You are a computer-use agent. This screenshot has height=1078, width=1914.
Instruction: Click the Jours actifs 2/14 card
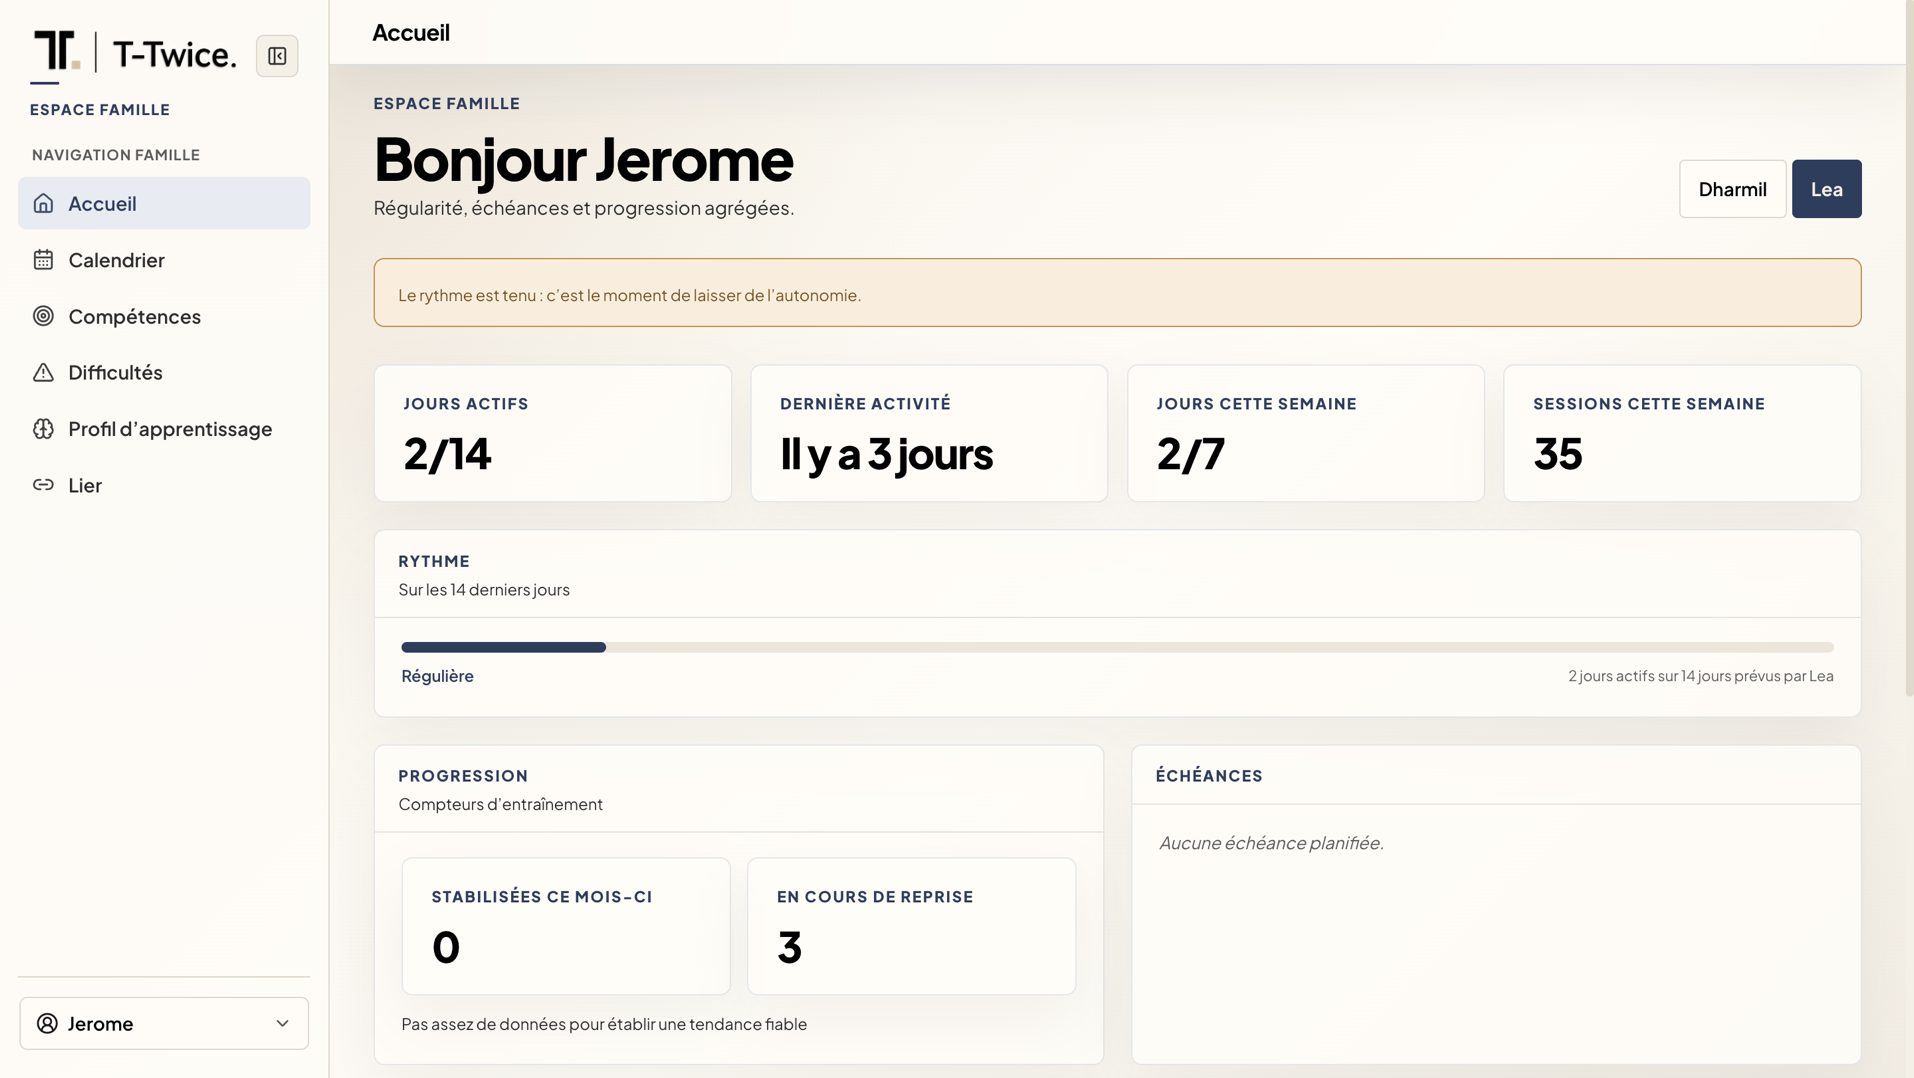(x=552, y=433)
